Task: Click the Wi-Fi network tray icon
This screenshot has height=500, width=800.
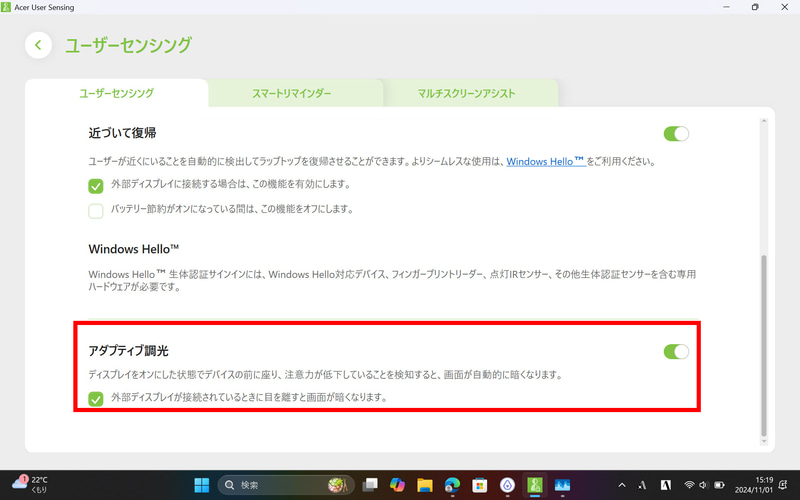Action: [689, 485]
